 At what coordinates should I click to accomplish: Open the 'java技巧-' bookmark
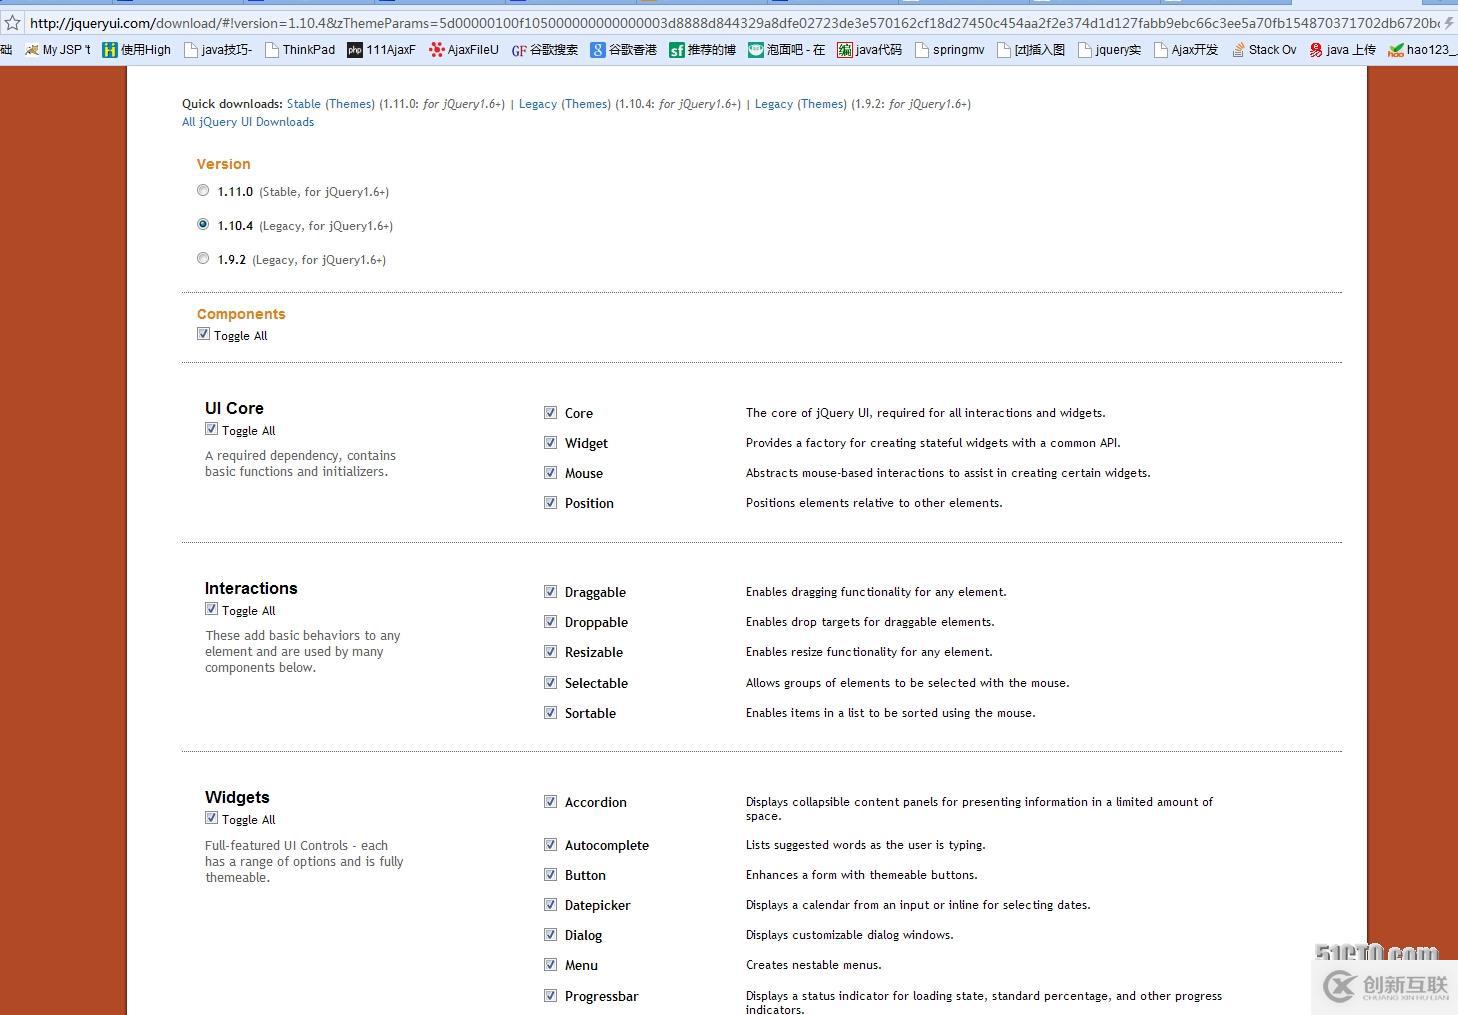pyautogui.click(x=218, y=50)
